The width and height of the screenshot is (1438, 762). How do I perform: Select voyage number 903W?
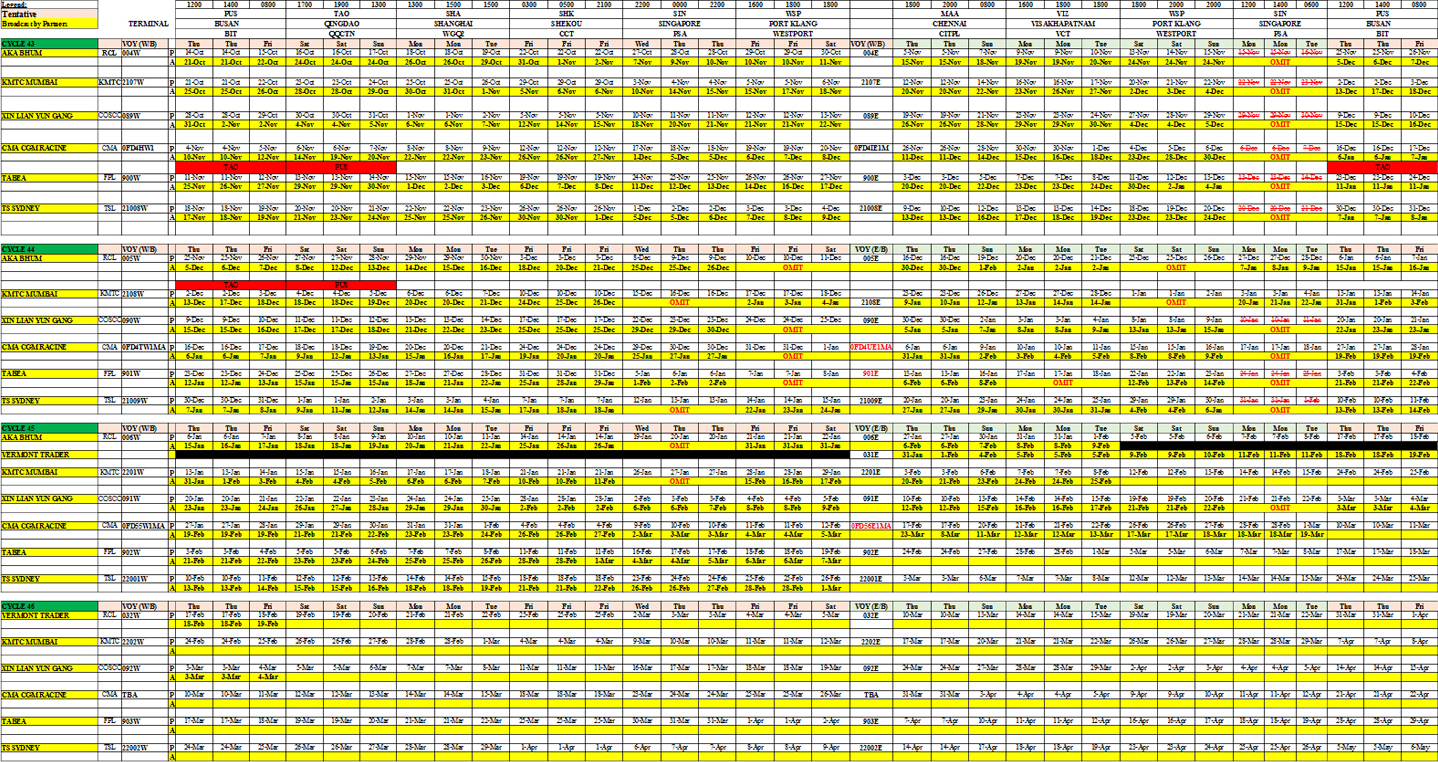coord(144,721)
